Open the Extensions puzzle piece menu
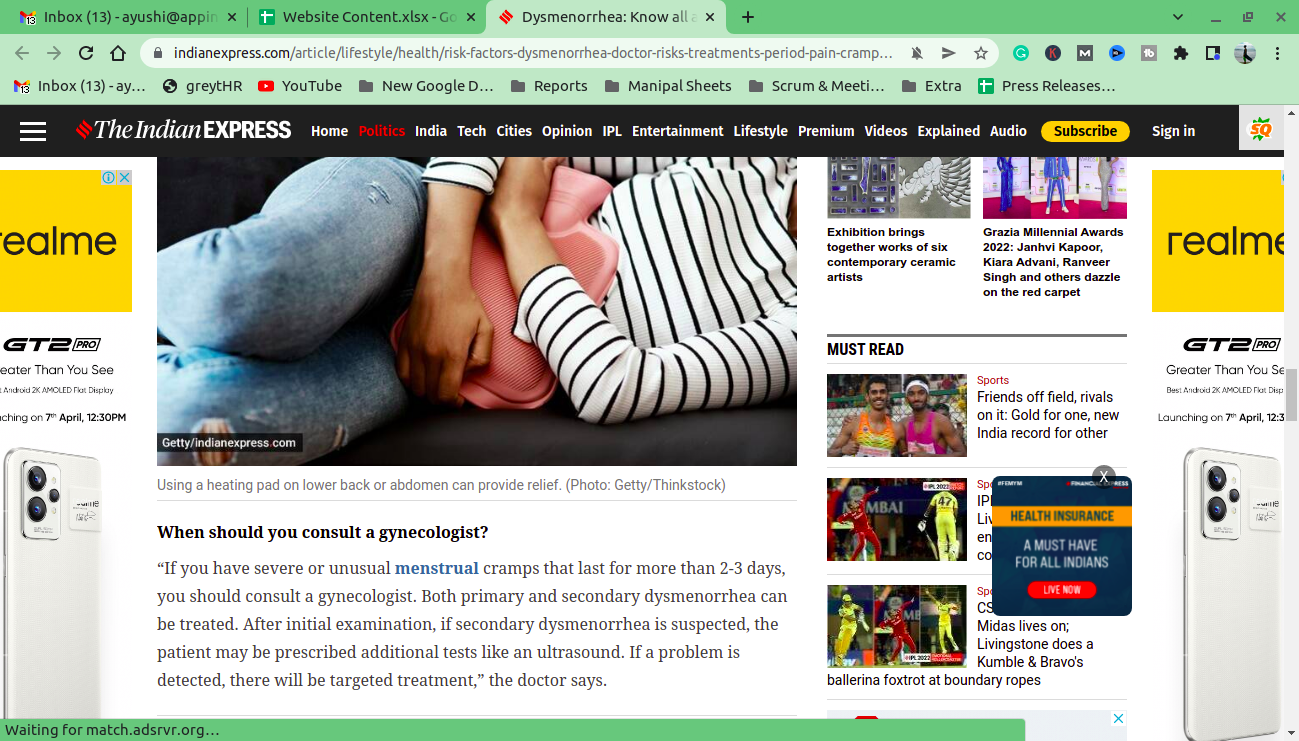 1181,53
